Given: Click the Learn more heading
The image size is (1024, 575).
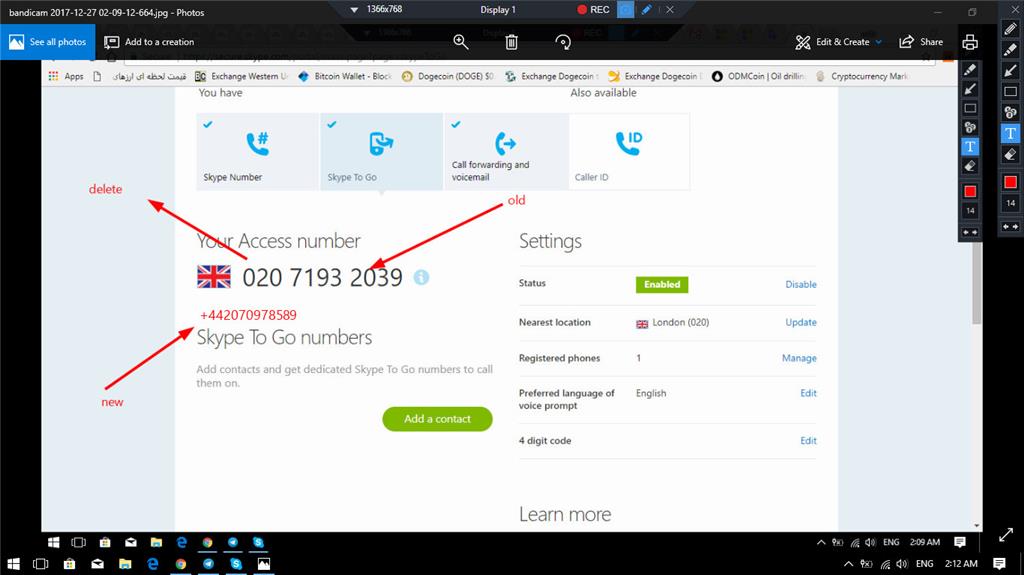Looking at the screenshot, I should (x=565, y=514).
